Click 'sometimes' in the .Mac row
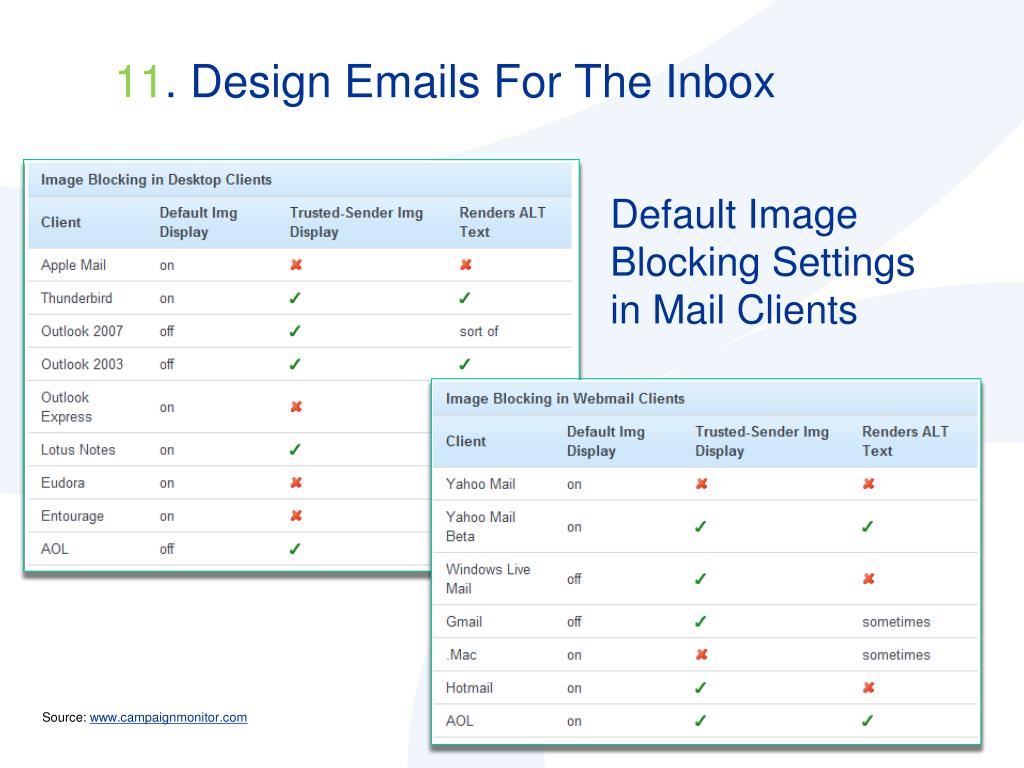1024x768 pixels. [x=896, y=654]
